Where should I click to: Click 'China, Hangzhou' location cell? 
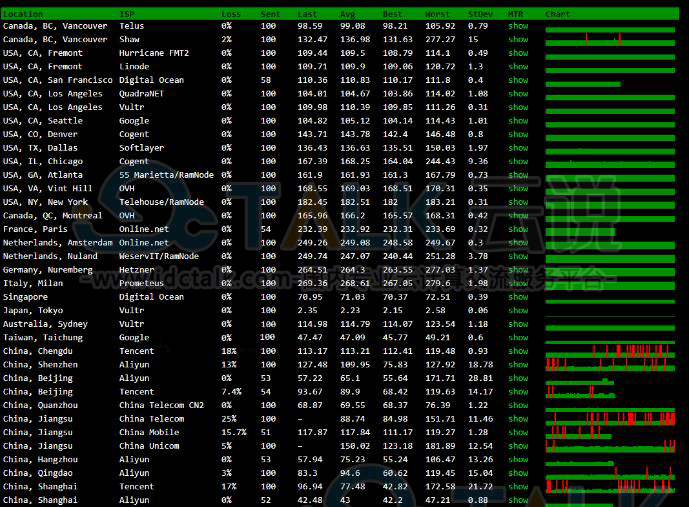click(40, 459)
